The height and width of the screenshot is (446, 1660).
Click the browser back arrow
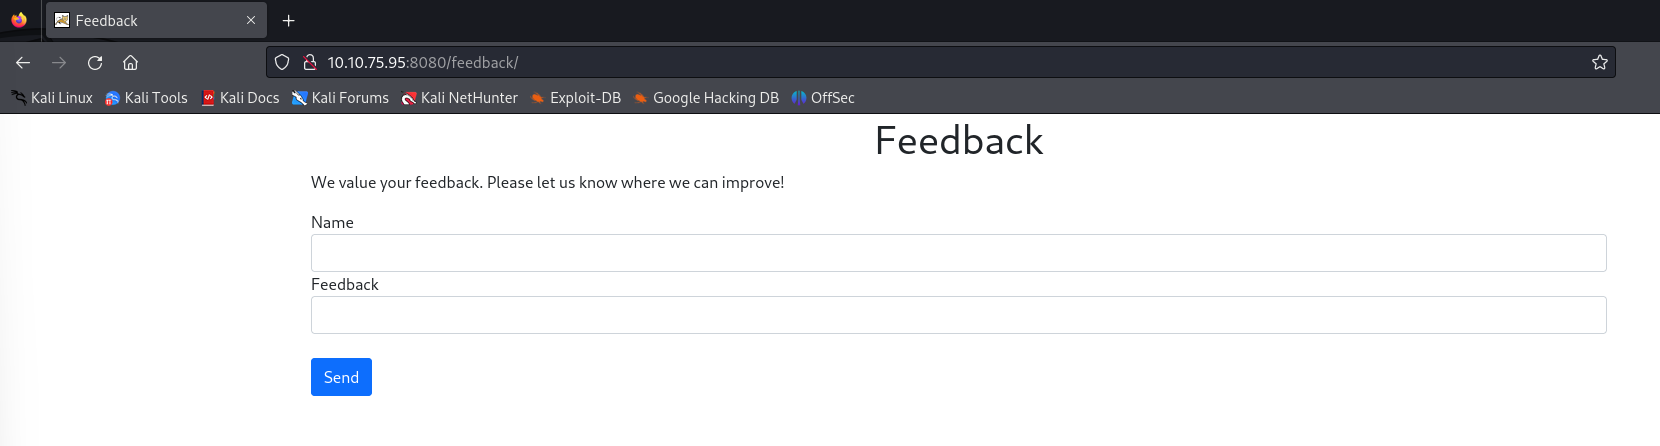[x=23, y=62]
